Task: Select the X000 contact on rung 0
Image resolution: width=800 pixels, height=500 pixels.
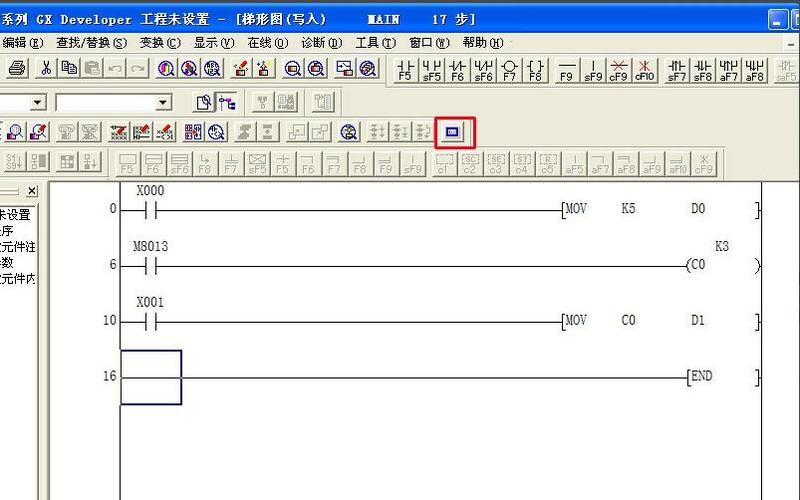Action: pos(150,210)
